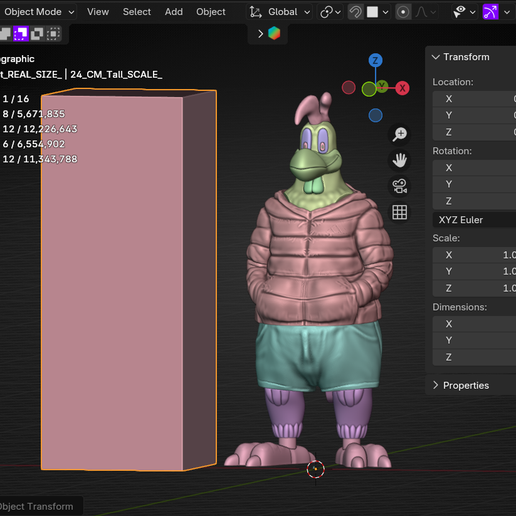Click the statistics row reading 6 / 6,554,902

34,144
